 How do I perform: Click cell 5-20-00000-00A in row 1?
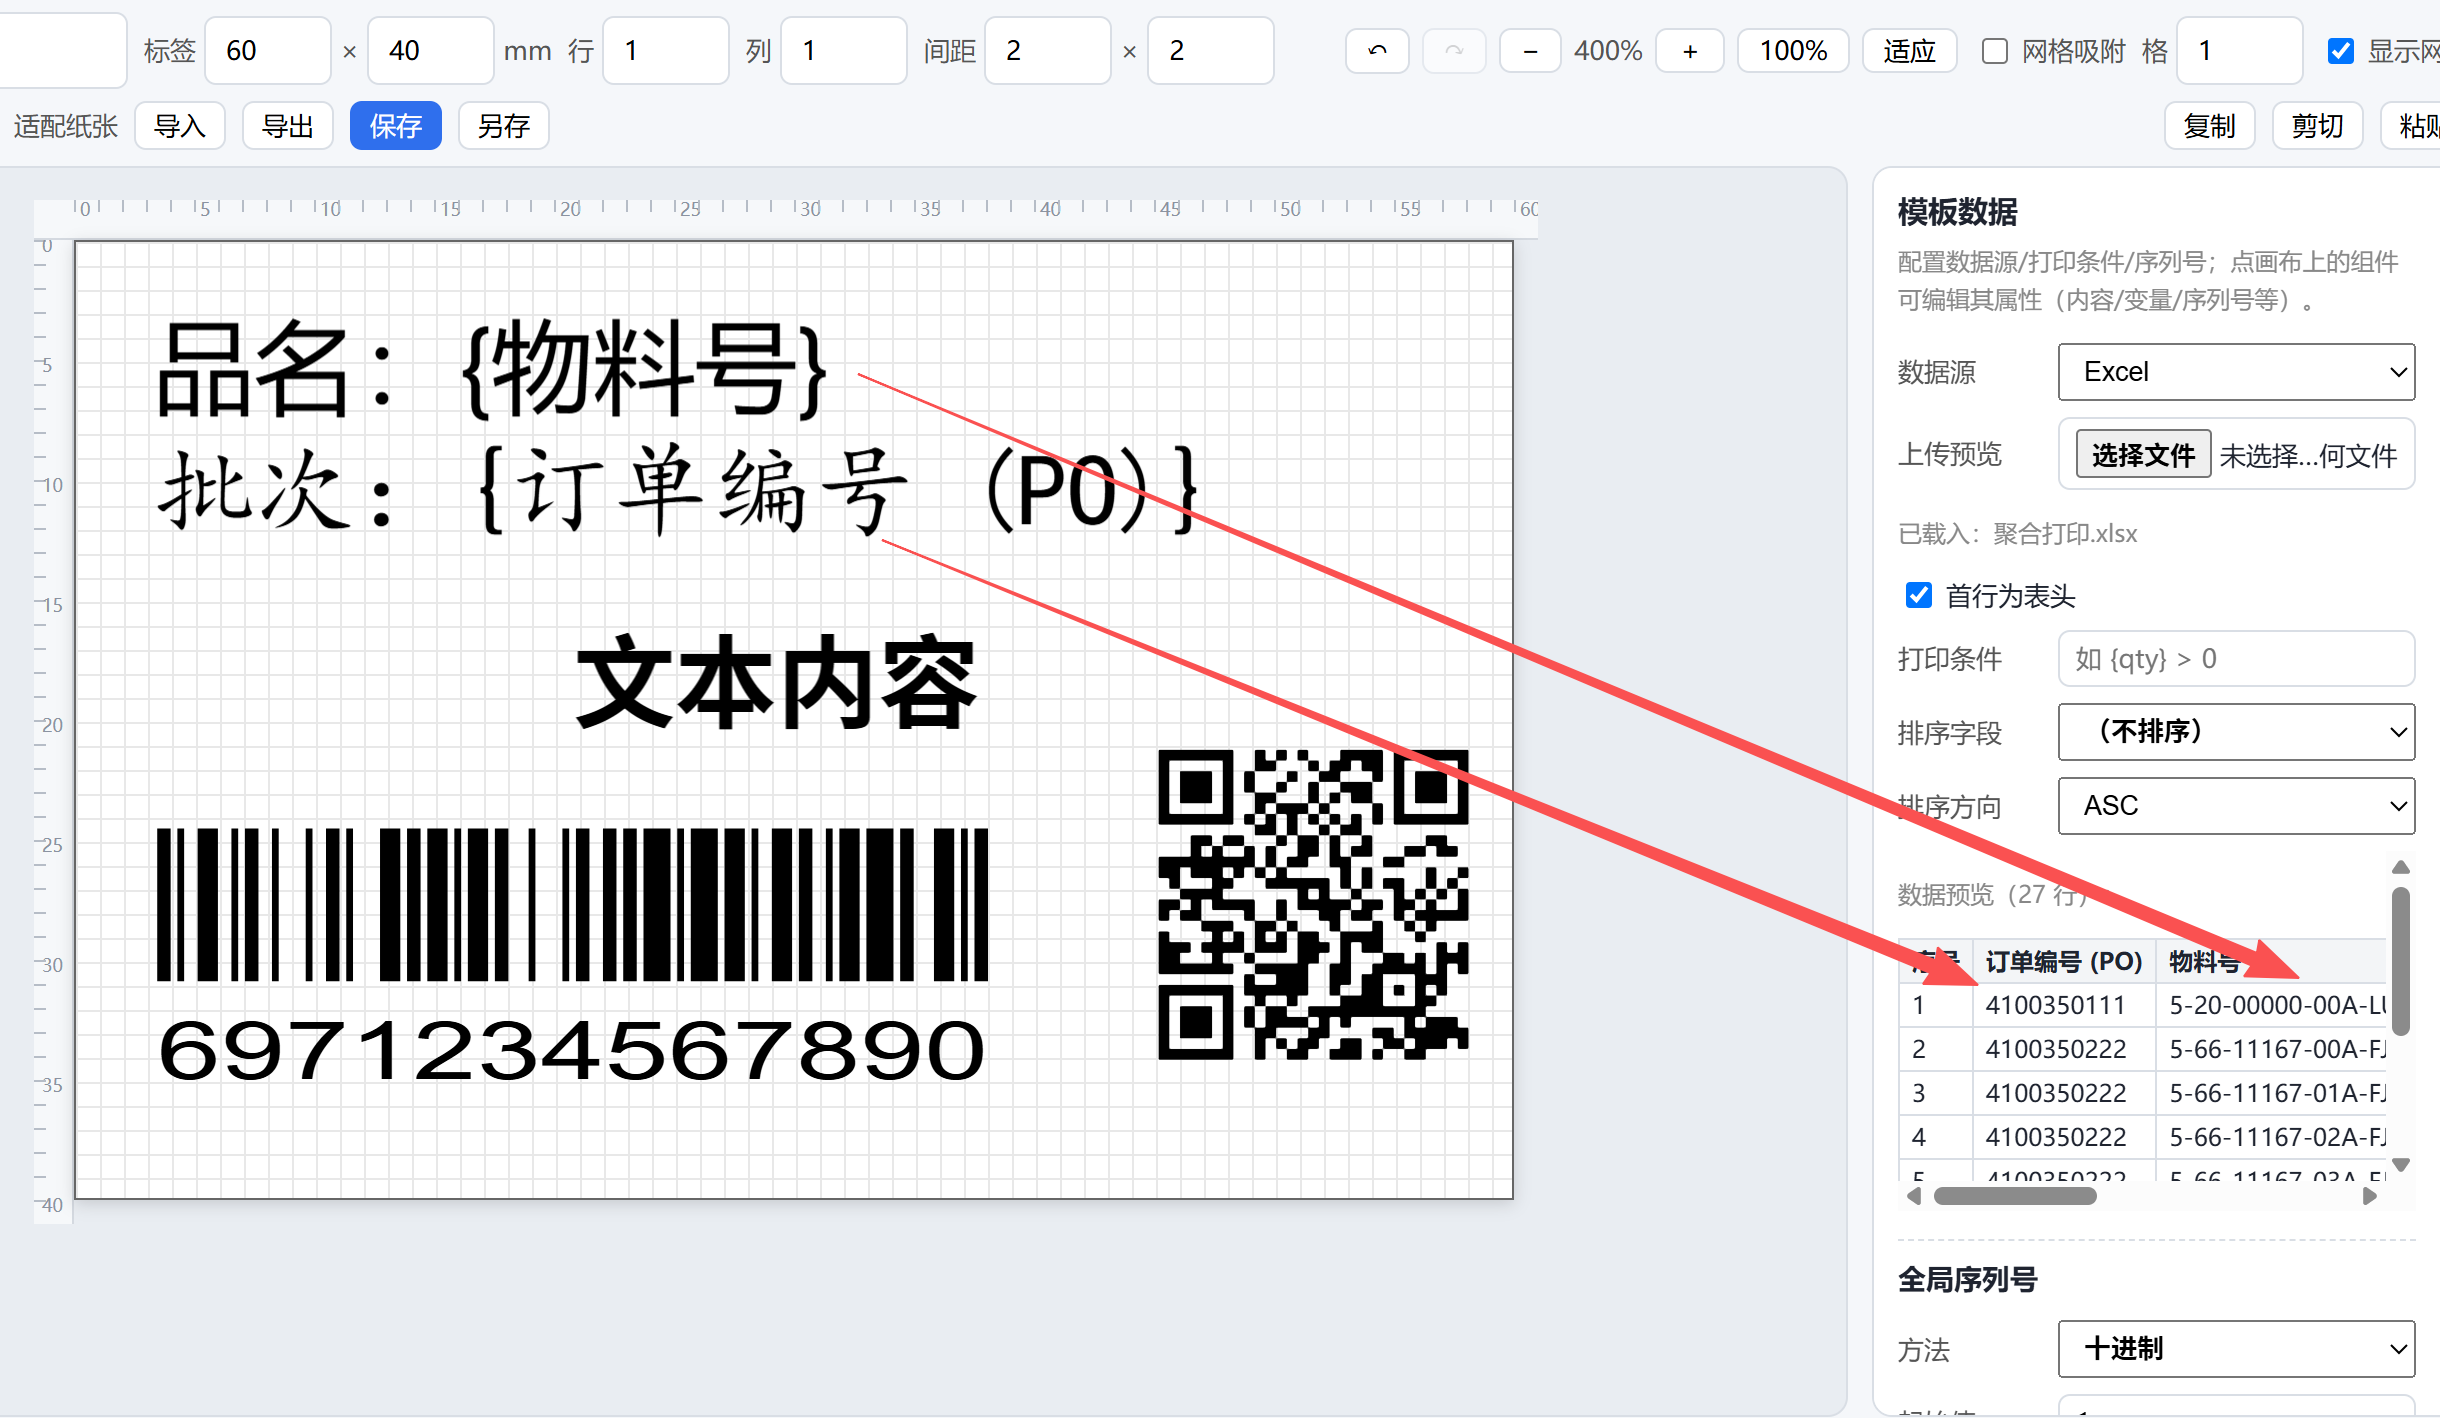pos(2271,1005)
